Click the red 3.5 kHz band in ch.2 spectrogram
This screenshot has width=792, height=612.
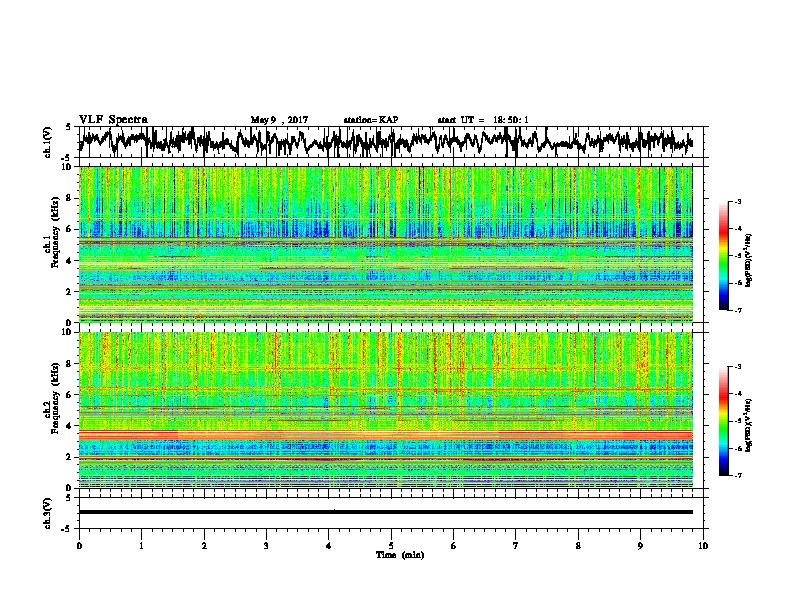(386, 435)
